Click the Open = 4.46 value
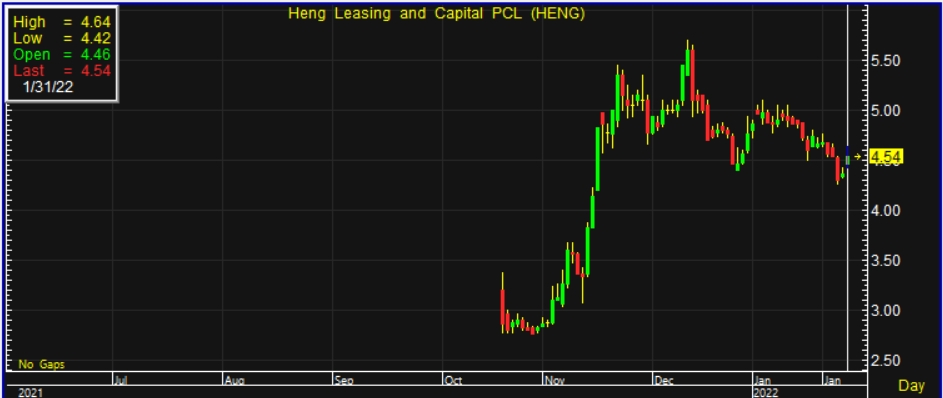 click(62, 55)
